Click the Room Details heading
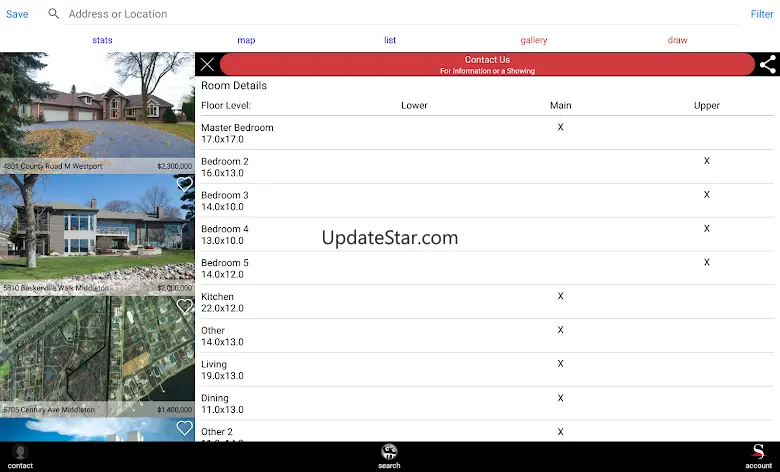This screenshot has width=780, height=472. click(x=234, y=86)
